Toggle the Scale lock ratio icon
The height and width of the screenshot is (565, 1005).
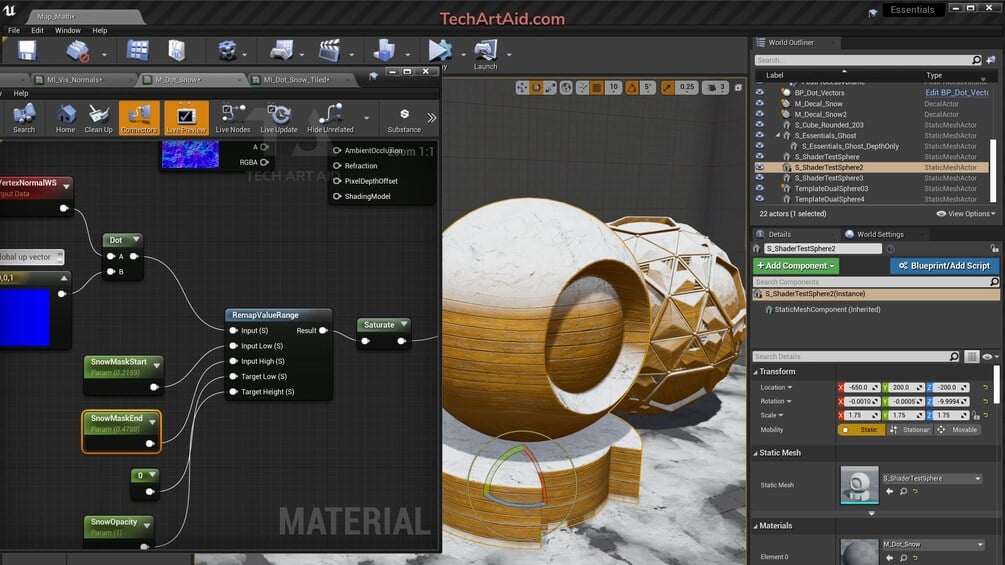975,416
